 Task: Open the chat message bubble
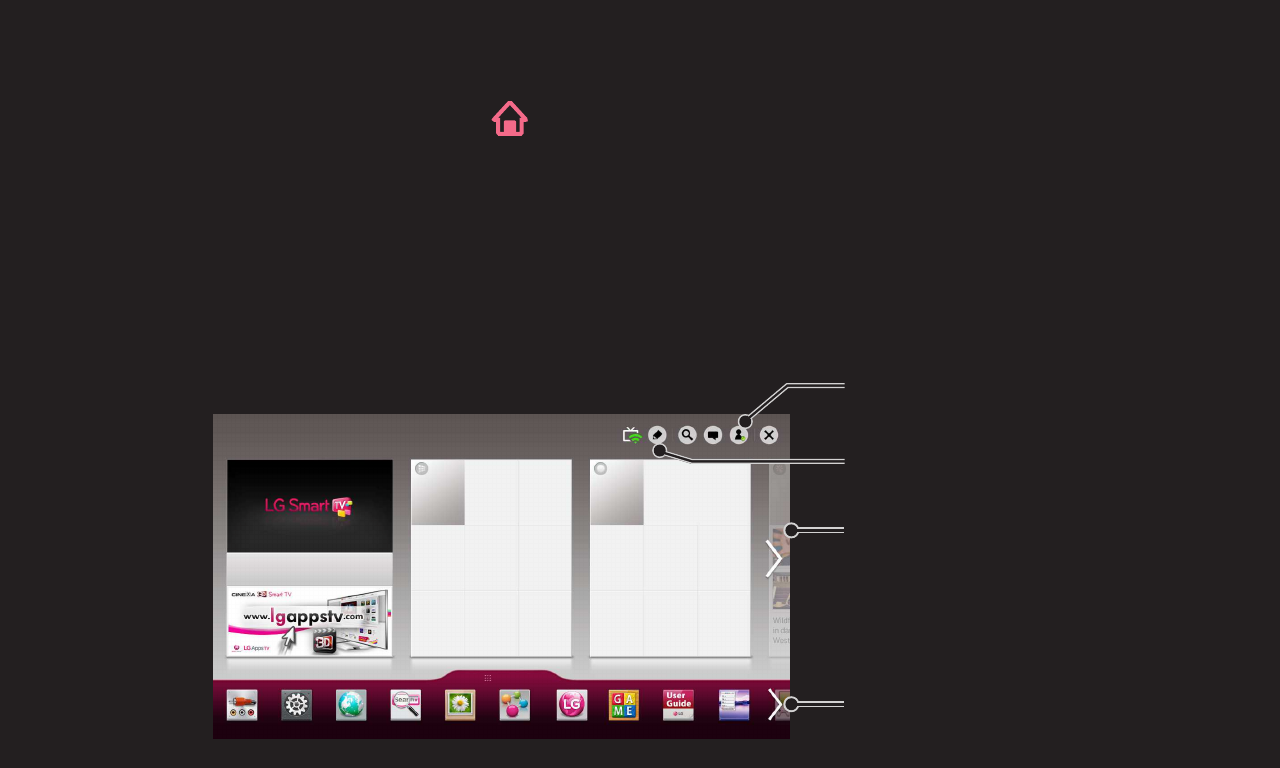(x=712, y=435)
